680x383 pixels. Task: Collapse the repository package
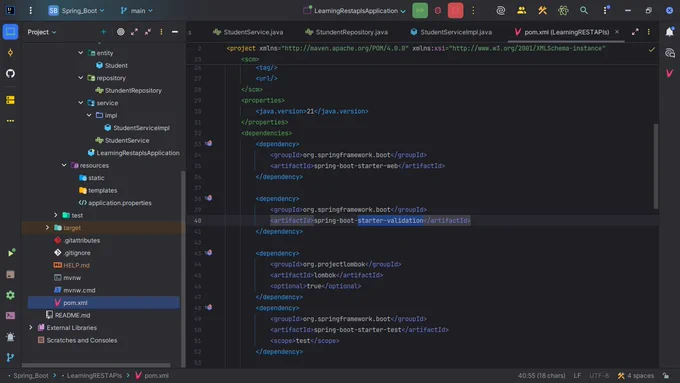(x=81, y=78)
